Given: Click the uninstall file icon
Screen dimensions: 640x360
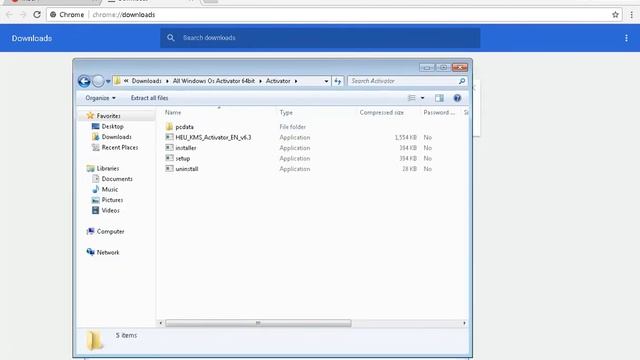Looking at the screenshot, I should [169, 169].
